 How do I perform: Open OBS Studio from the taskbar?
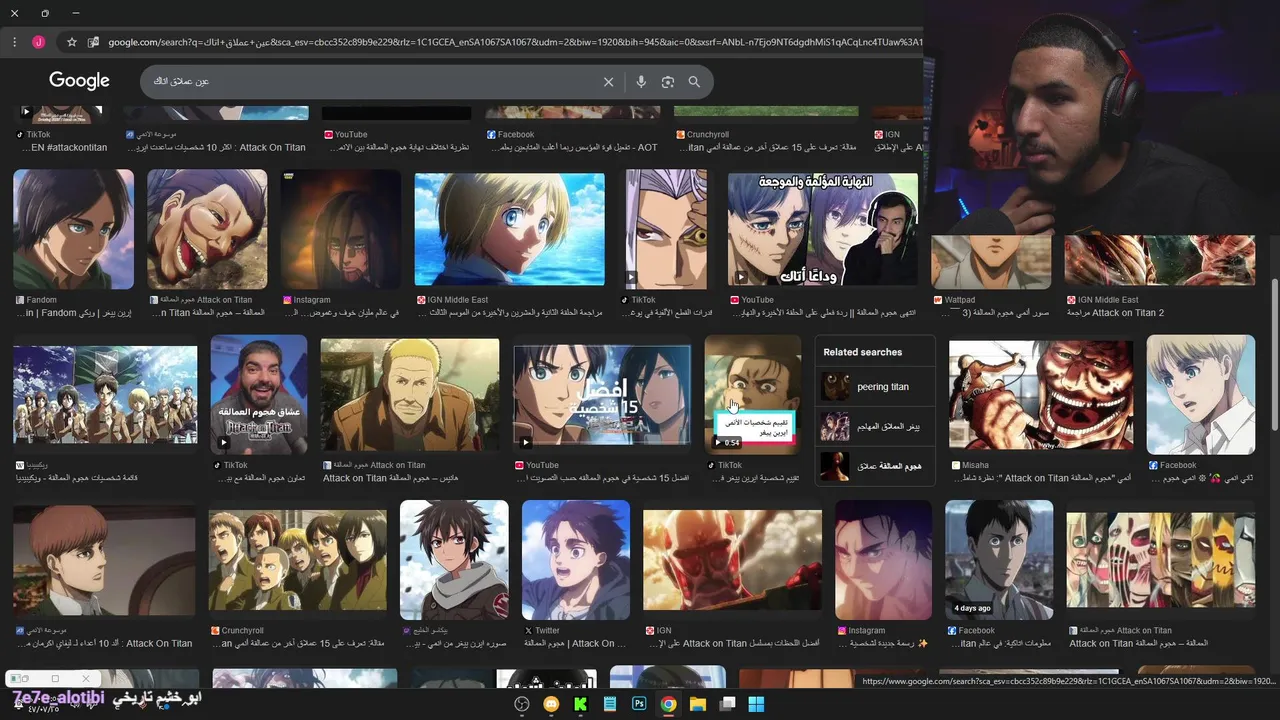pyautogui.click(x=521, y=704)
